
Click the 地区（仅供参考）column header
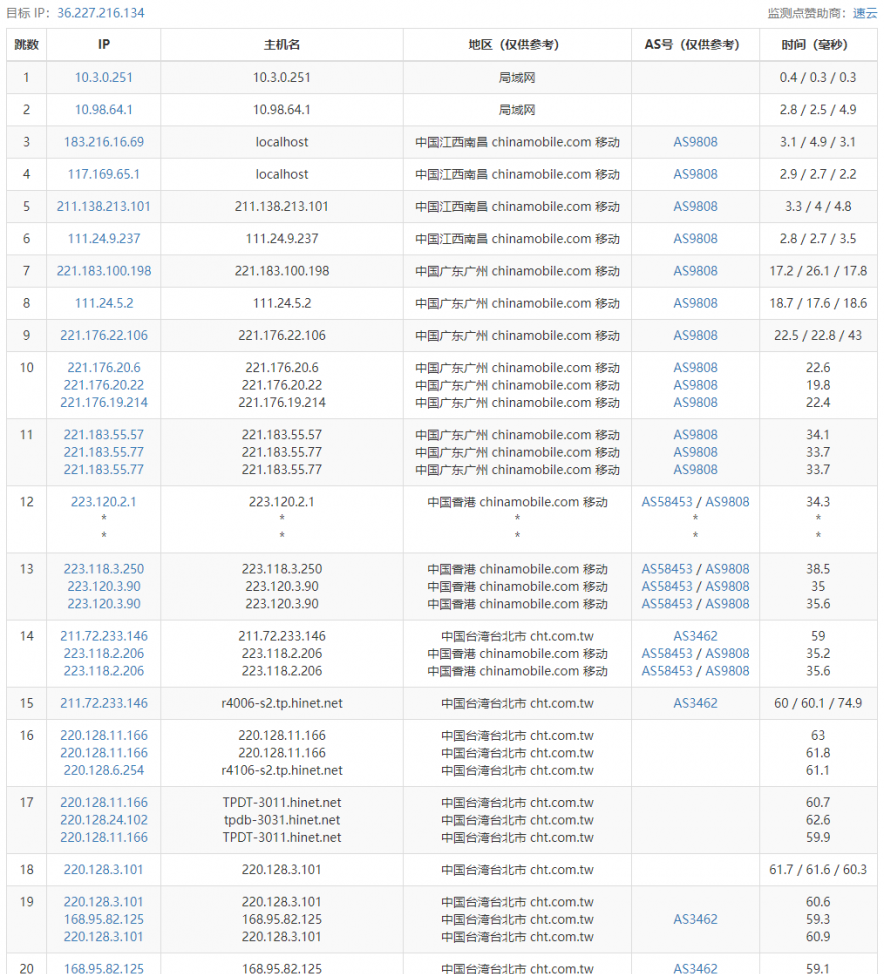[517, 45]
